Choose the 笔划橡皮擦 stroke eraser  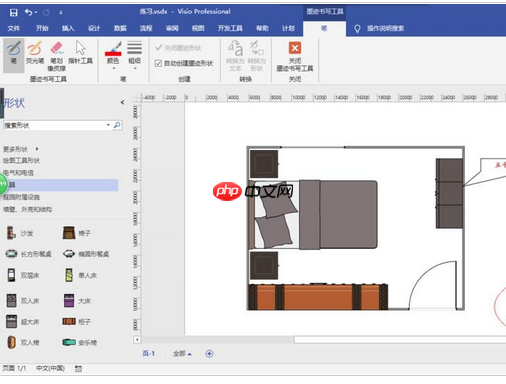pos(57,56)
